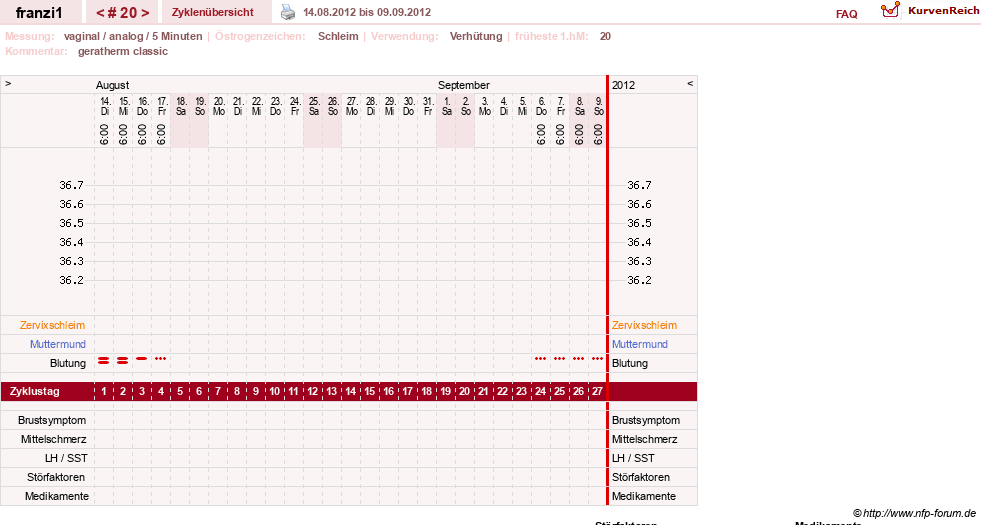Viewport: 981px width, 525px height.
Task: Click the < arrow next to 2012
Action: [x=690, y=83]
